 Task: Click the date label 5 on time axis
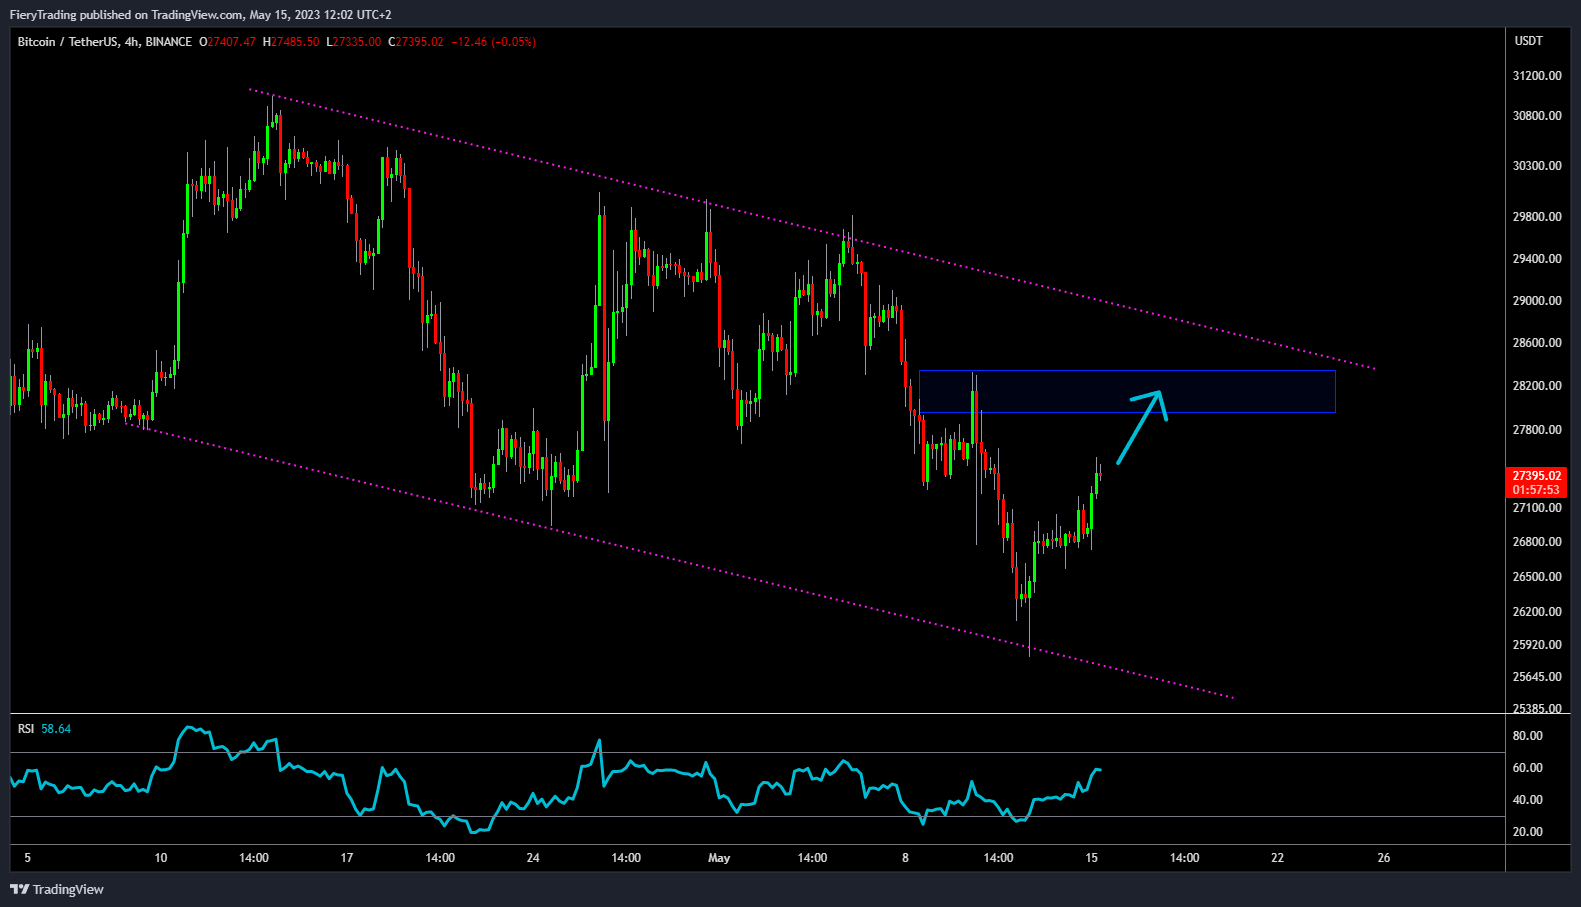27,858
